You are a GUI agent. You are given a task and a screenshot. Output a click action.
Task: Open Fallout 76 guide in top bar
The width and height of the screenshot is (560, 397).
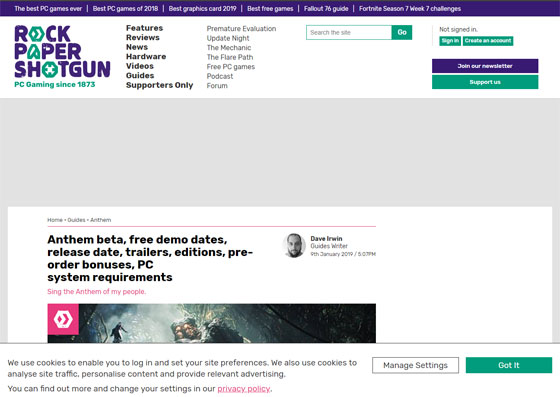pos(326,9)
